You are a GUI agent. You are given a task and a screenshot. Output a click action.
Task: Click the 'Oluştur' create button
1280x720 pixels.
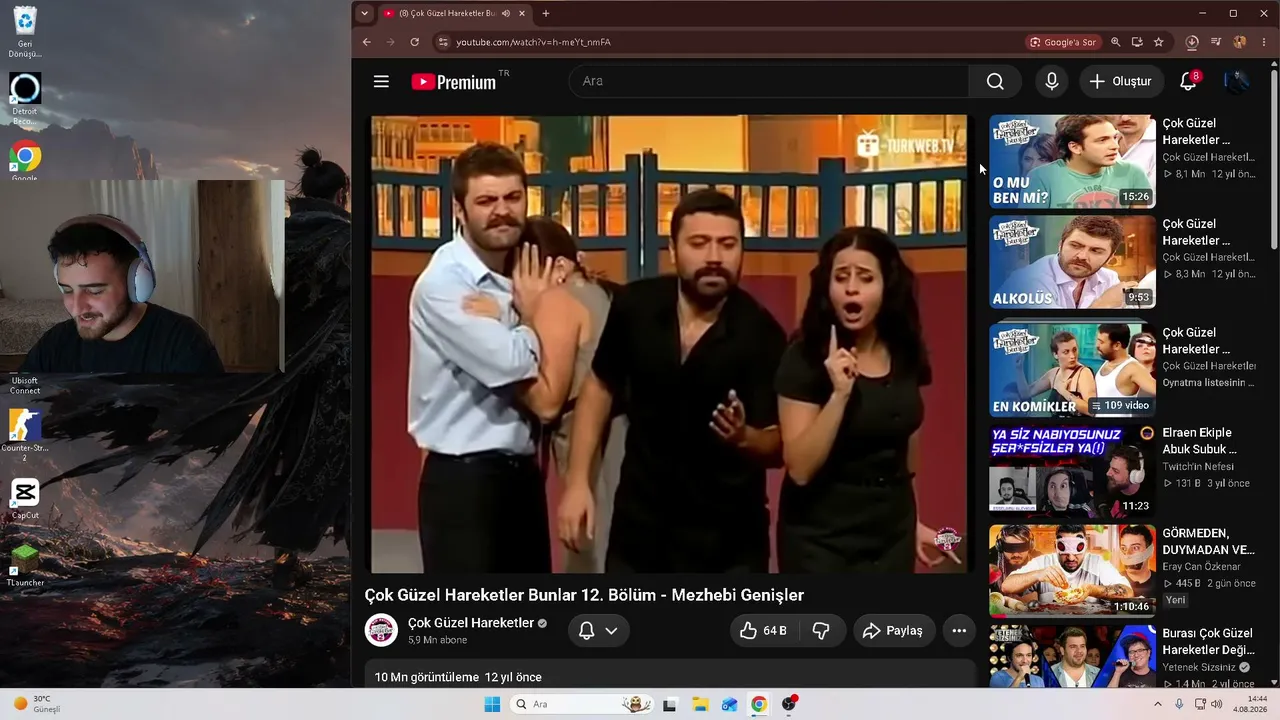coord(1121,81)
